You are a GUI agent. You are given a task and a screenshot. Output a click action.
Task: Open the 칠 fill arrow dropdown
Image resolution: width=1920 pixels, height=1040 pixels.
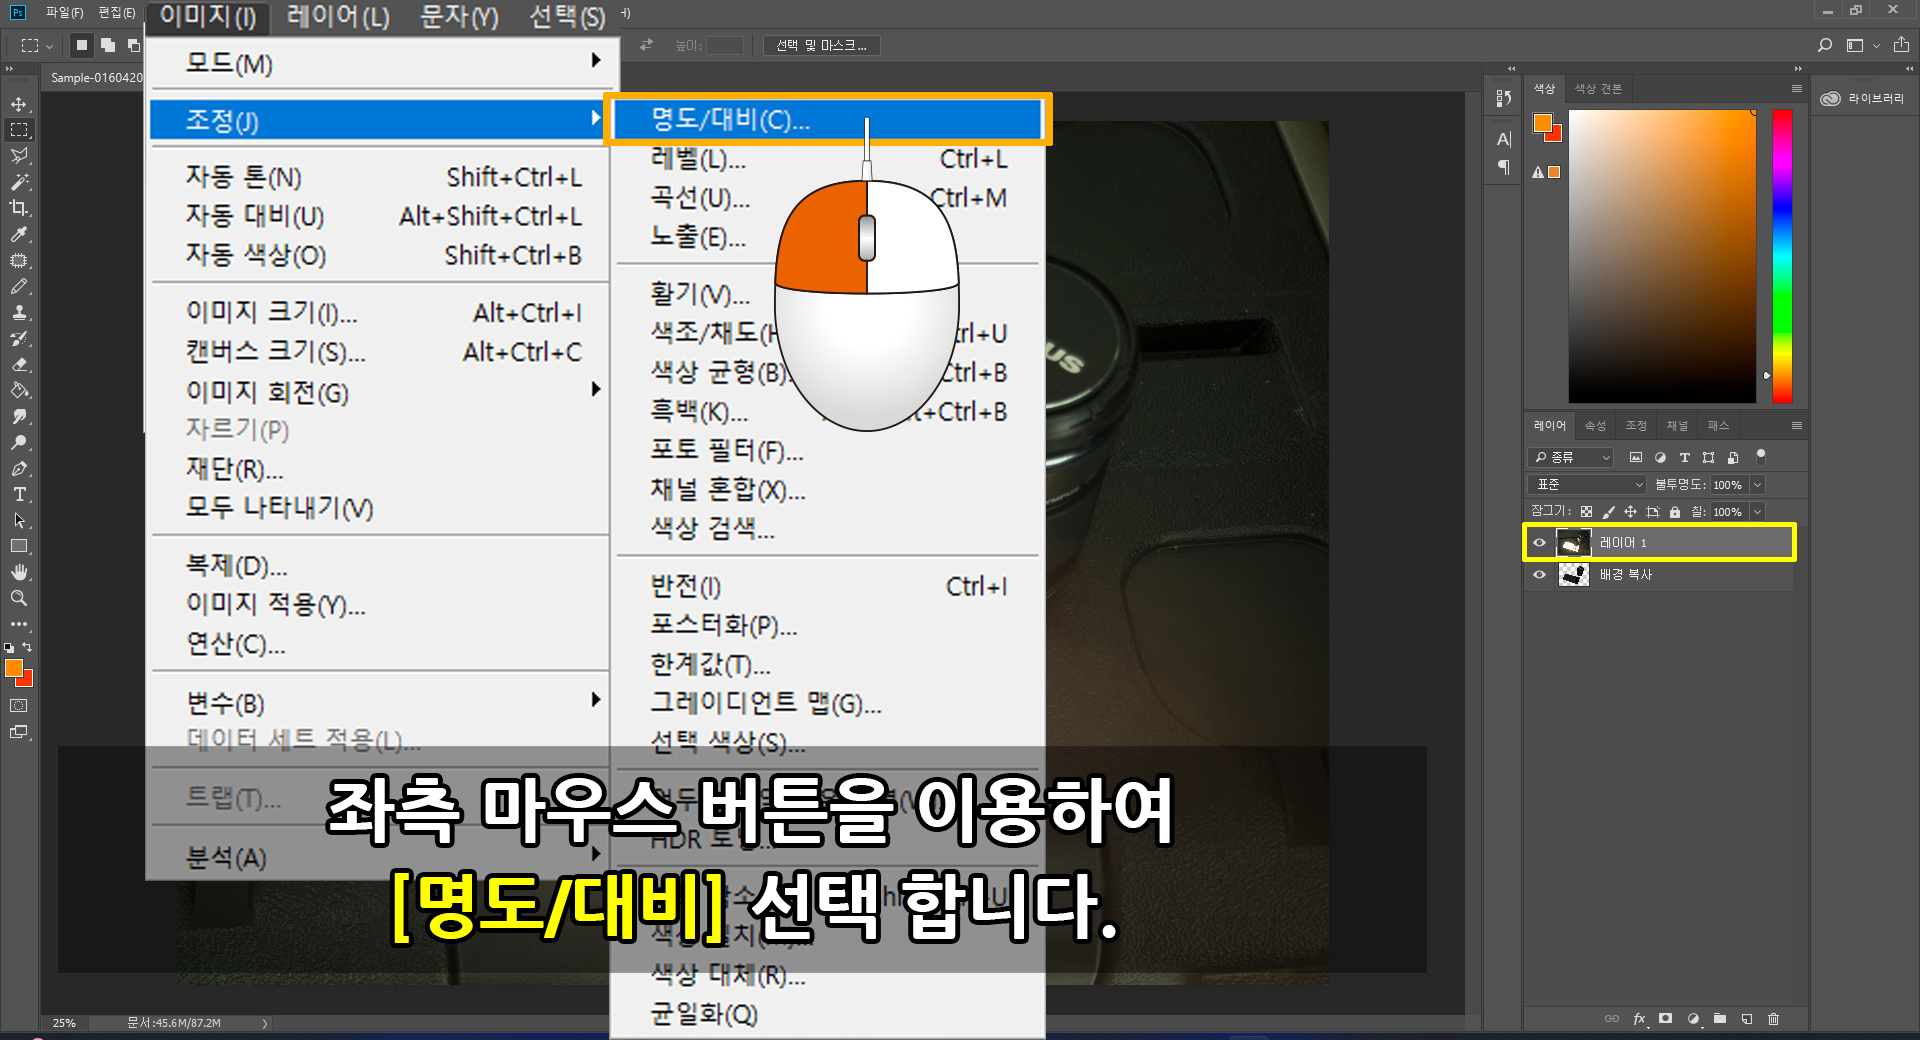point(1758,512)
